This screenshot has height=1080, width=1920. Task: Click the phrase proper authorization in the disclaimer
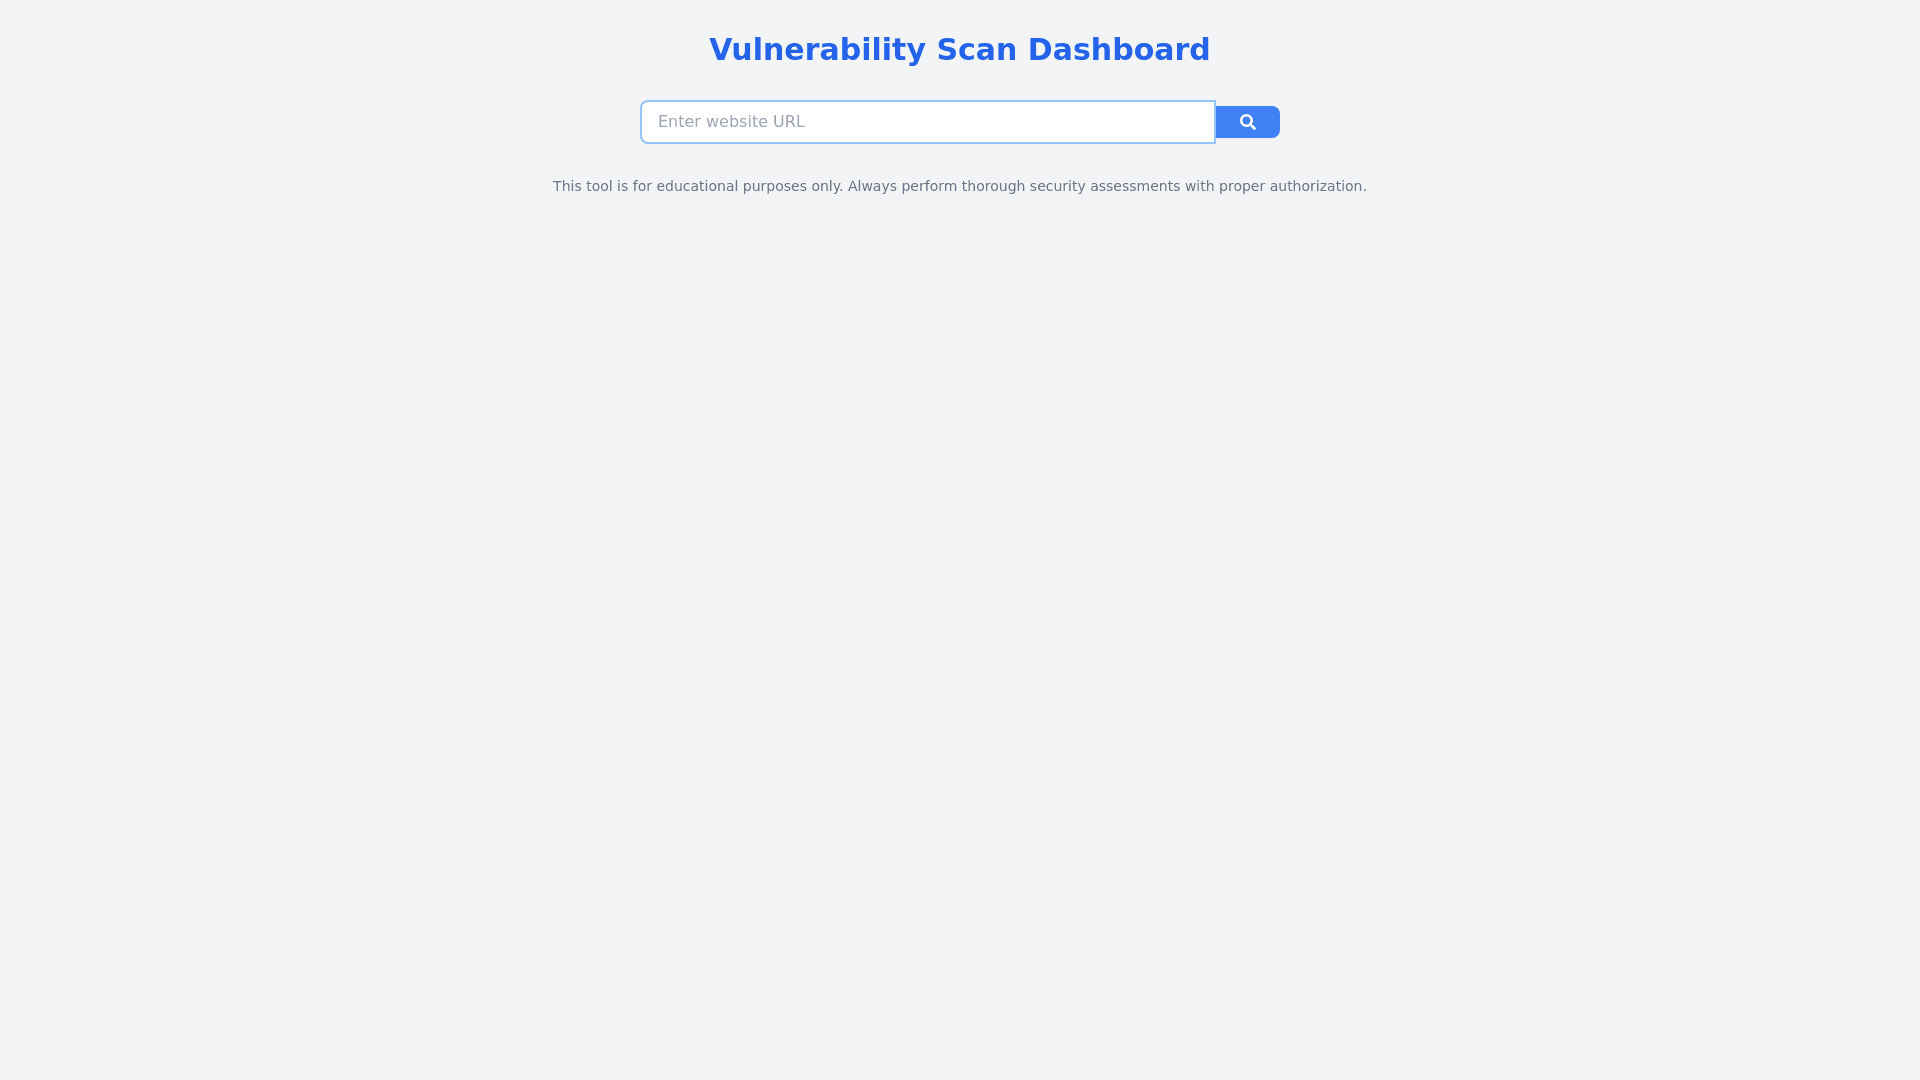[1290, 186]
